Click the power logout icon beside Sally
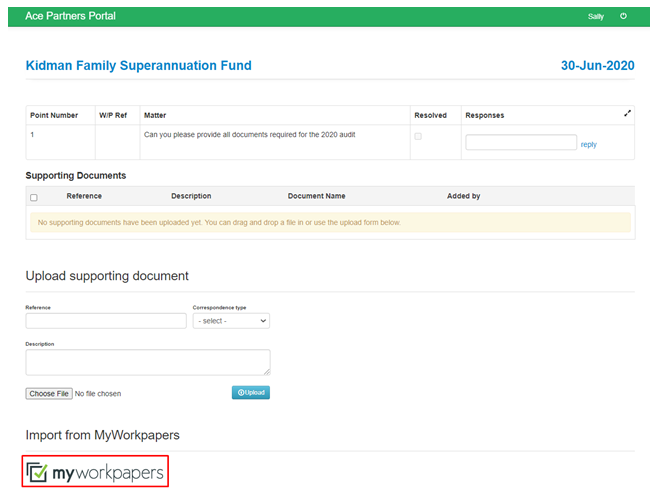This screenshot has width=656, height=499. coord(624,16)
